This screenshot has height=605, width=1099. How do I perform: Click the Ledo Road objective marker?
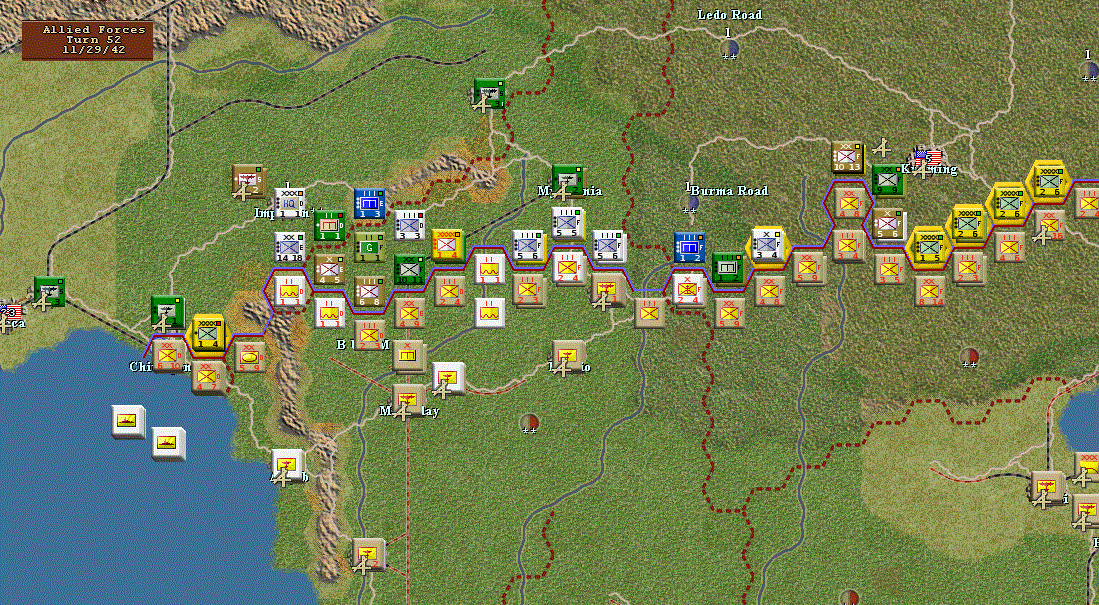point(729,49)
